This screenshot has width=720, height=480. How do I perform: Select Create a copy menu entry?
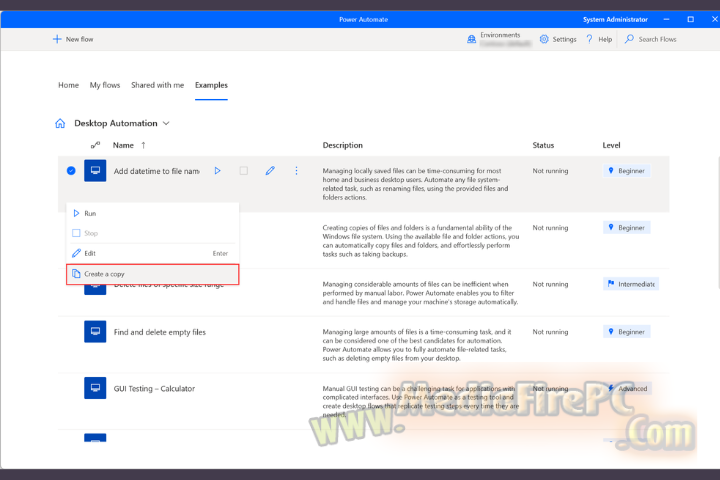point(152,274)
